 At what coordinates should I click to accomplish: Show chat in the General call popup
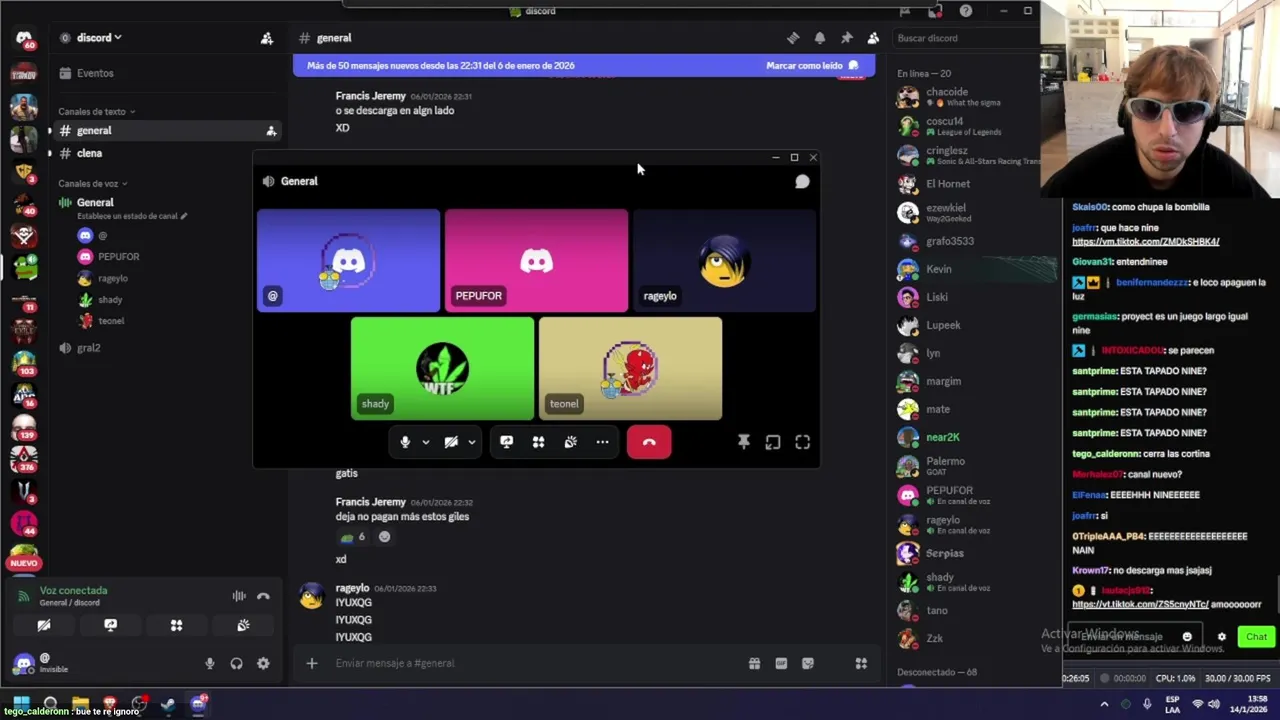pyautogui.click(x=802, y=181)
